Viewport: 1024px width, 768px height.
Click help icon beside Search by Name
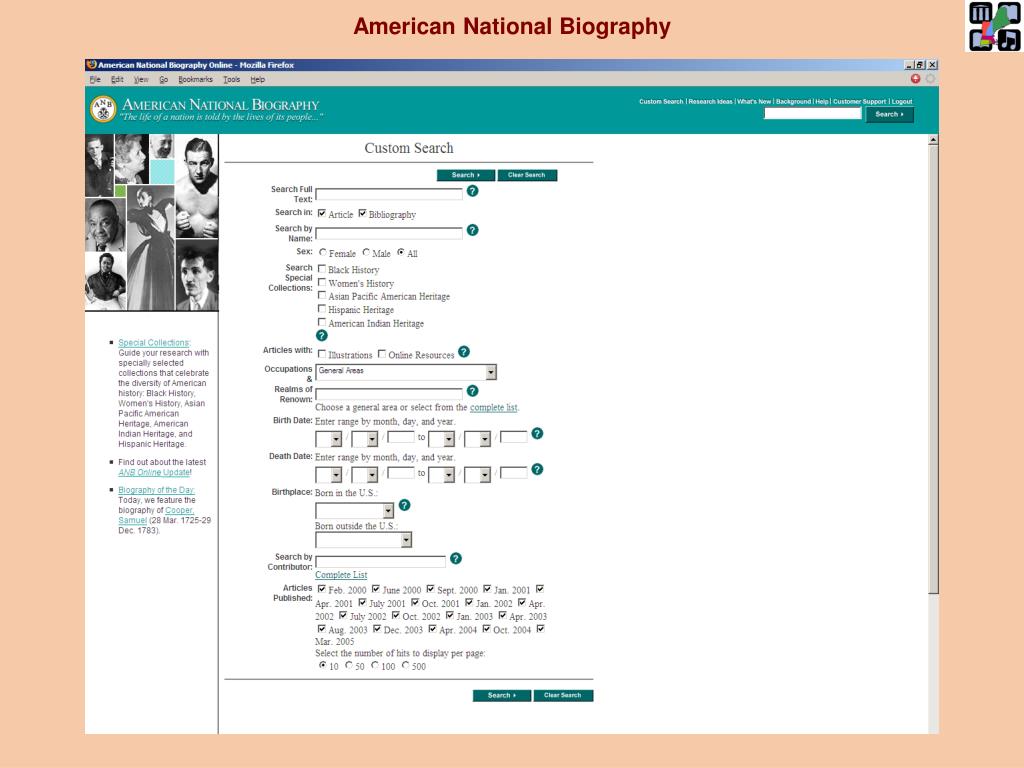472,230
